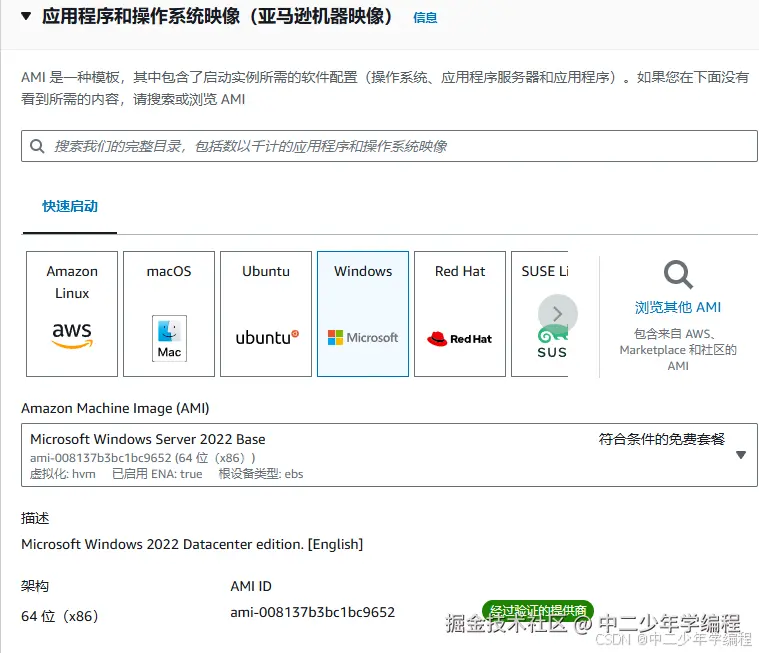The height and width of the screenshot is (653, 759).
Task: Click the 虚拟化: hvm text
Action: coord(63,474)
